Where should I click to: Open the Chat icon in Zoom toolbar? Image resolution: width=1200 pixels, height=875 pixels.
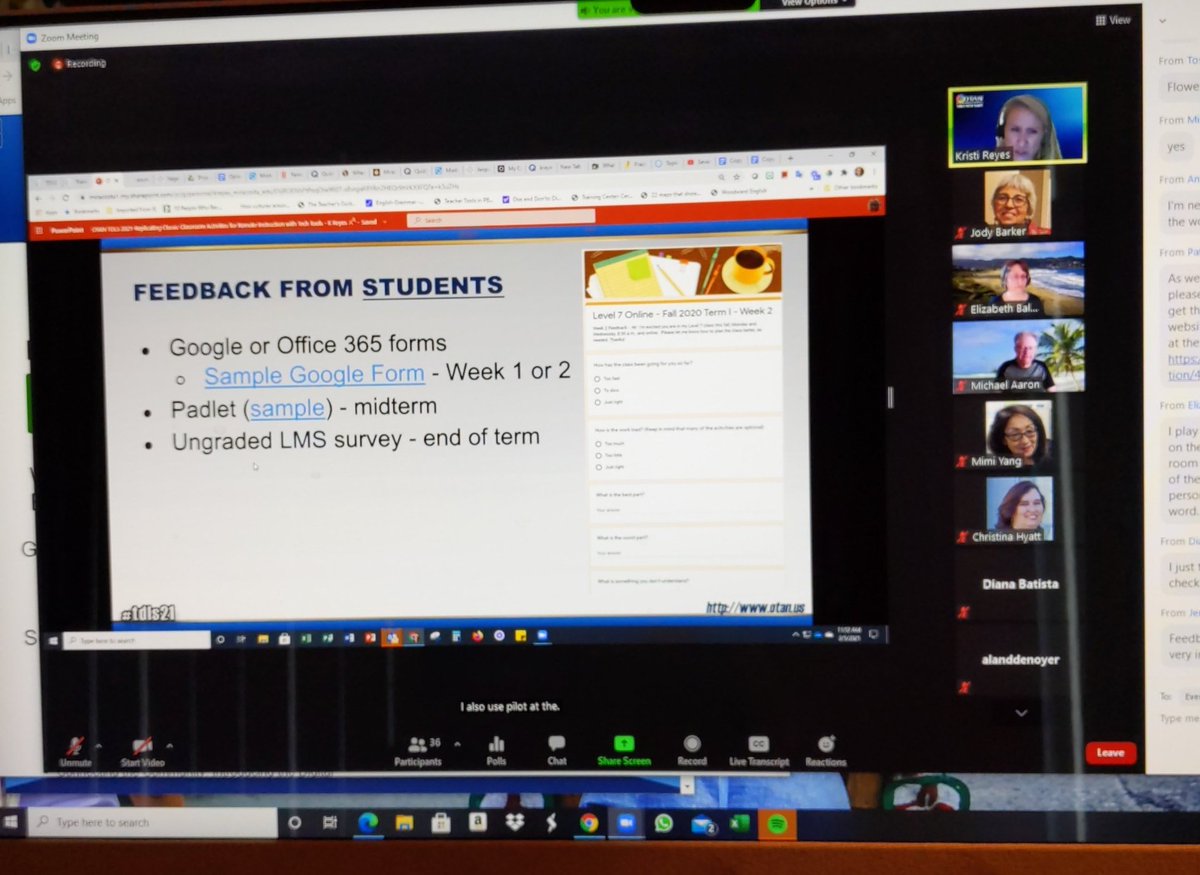557,743
